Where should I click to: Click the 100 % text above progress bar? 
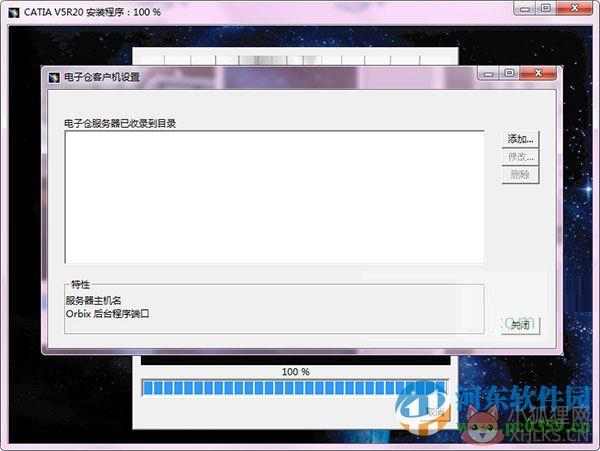(295, 371)
